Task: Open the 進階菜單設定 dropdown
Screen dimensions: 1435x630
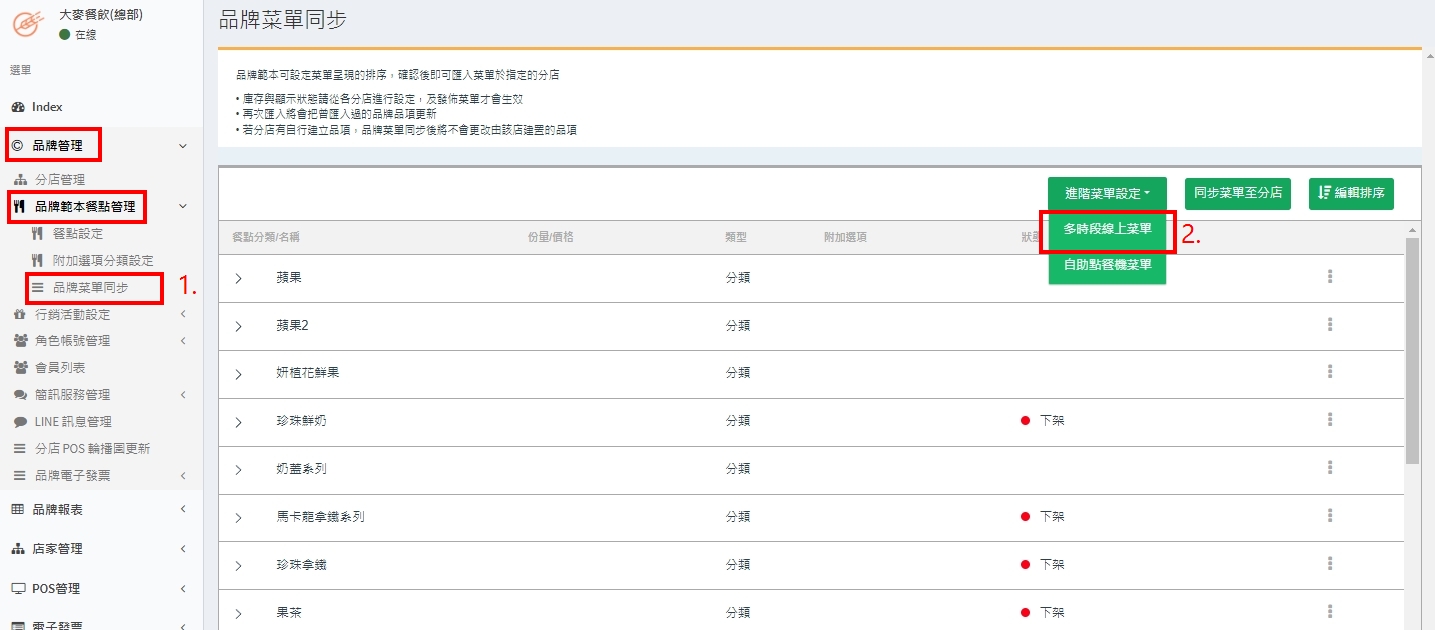Action: 1107,193
